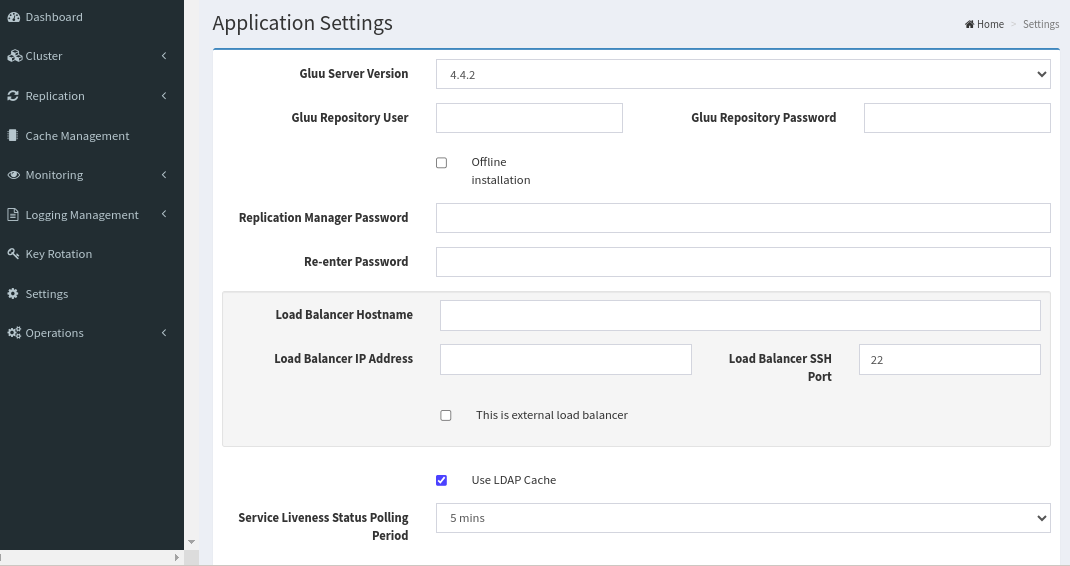Click the Dashboard gauge icon
The width and height of the screenshot is (1070, 566).
click(x=14, y=17)
